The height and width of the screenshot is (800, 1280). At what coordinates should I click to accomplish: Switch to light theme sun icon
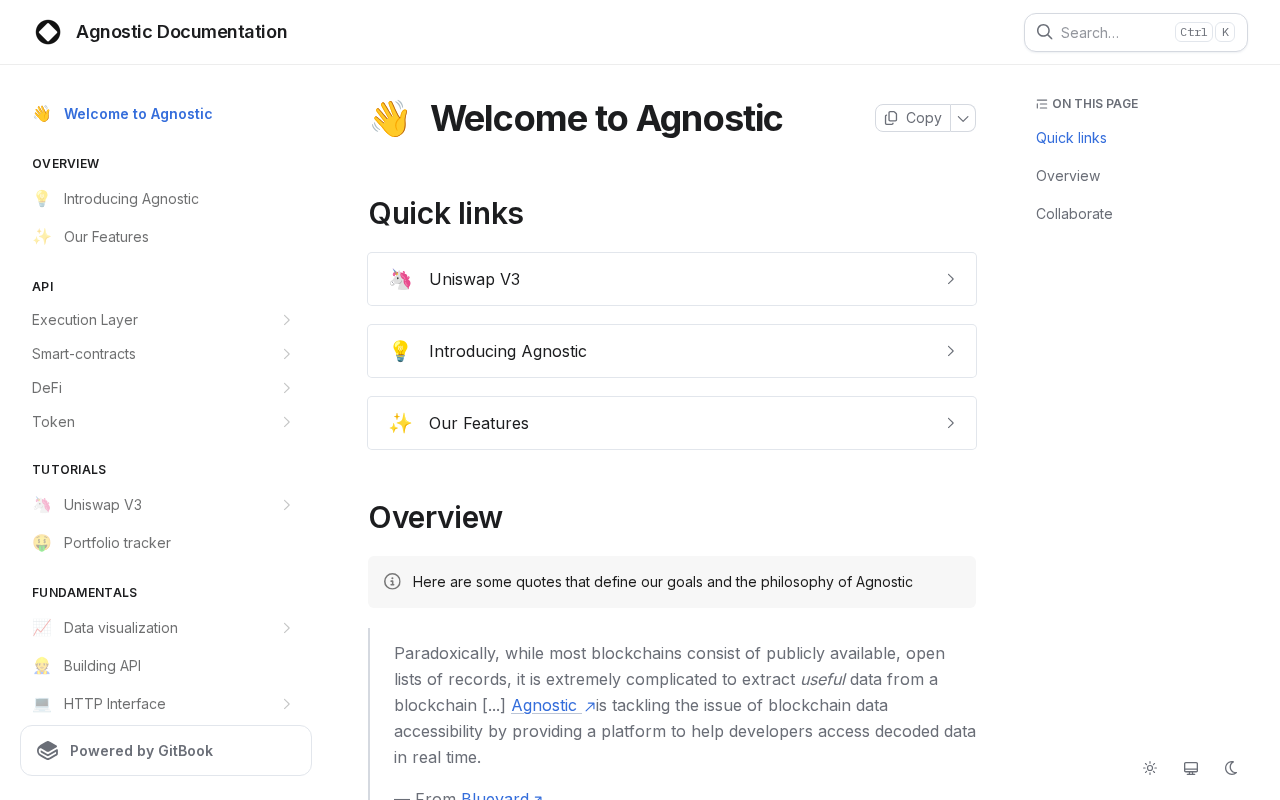coord(1150,768)
